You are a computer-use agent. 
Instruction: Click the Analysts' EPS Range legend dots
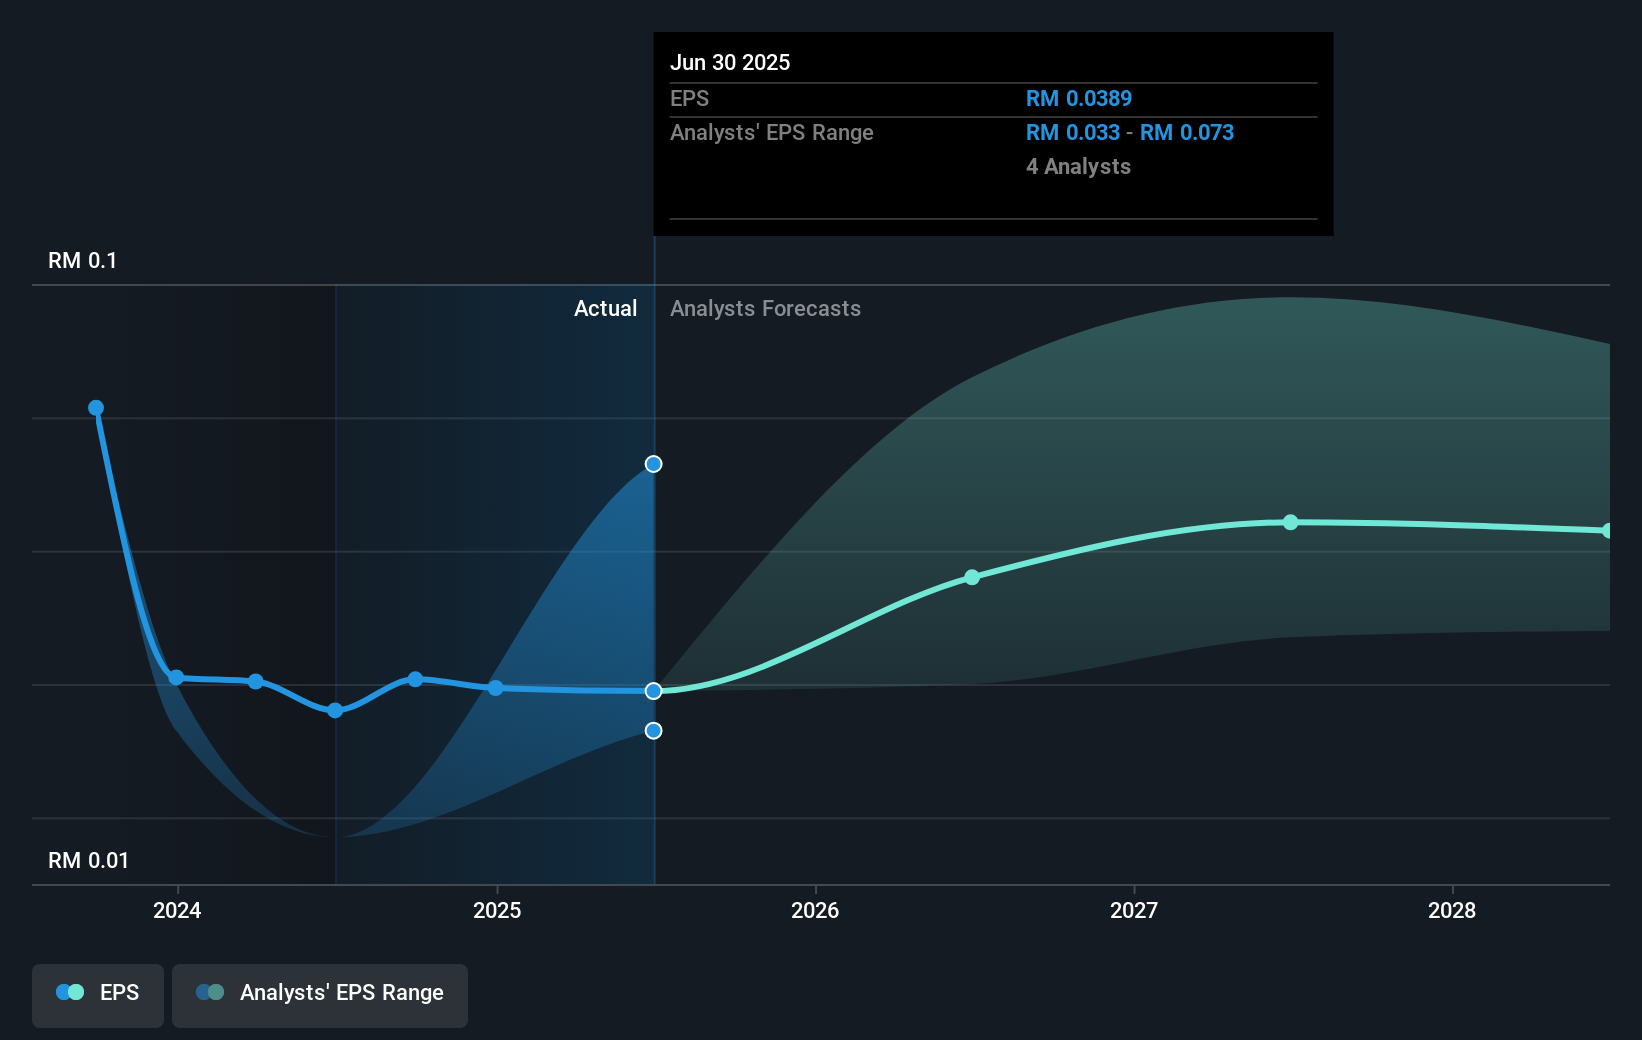coord(210,993)
